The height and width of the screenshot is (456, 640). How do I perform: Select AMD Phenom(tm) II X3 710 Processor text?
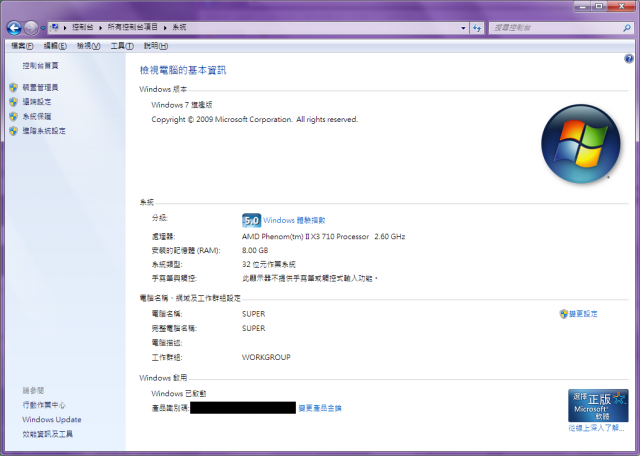click(x=305, y=236)
